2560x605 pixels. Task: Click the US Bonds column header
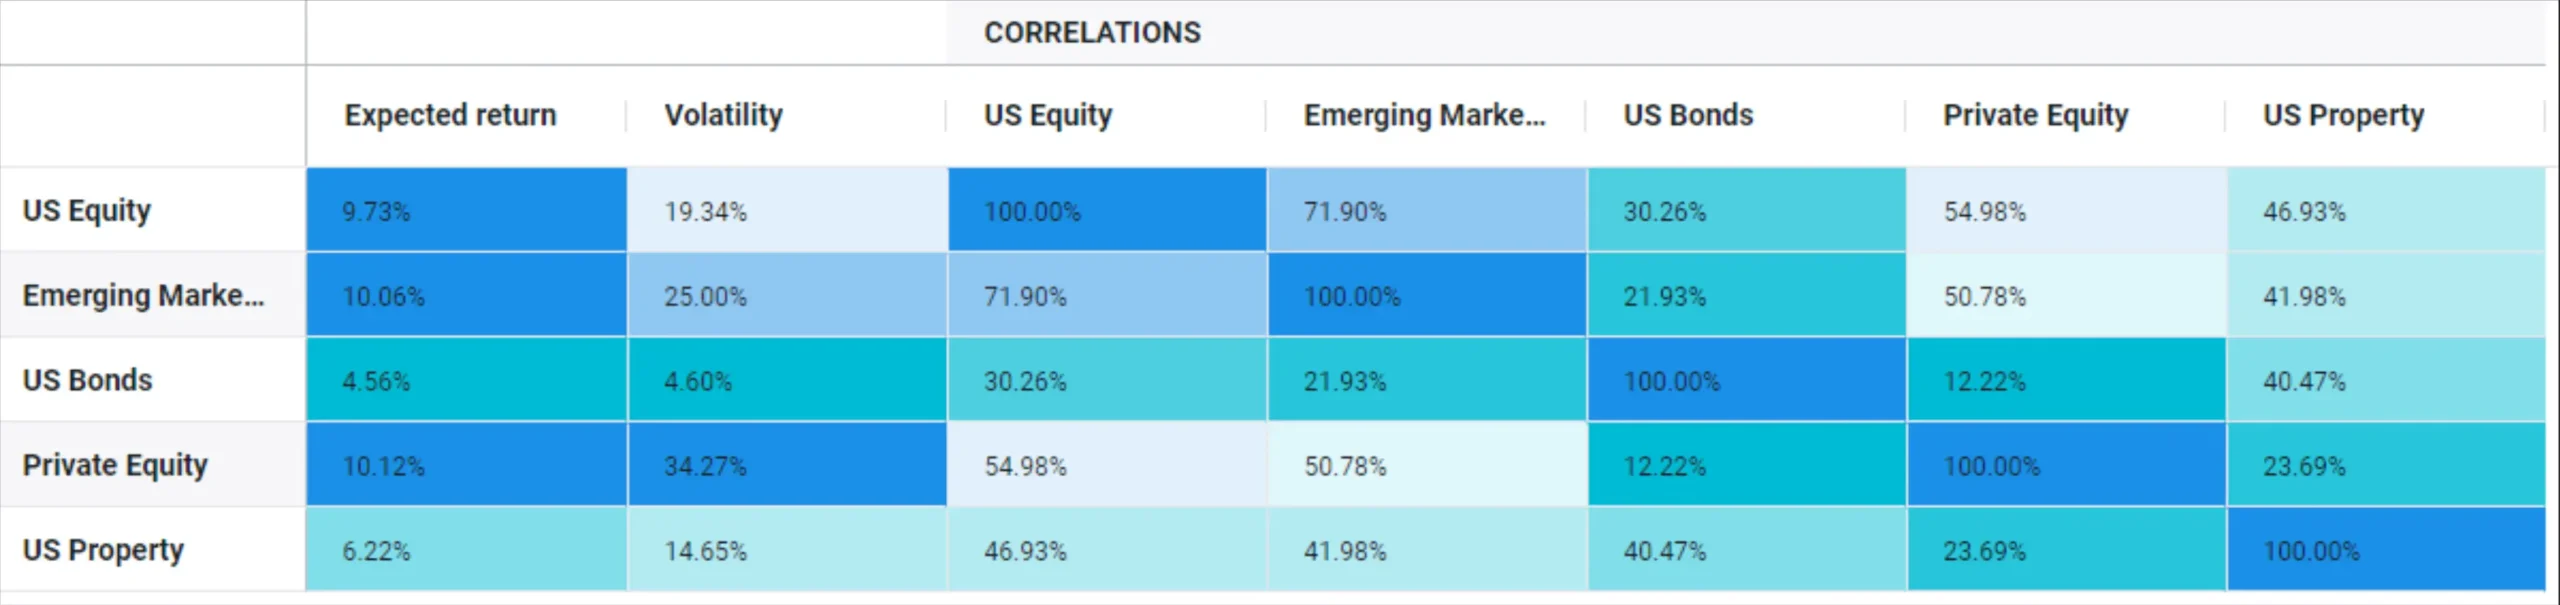1688,115
